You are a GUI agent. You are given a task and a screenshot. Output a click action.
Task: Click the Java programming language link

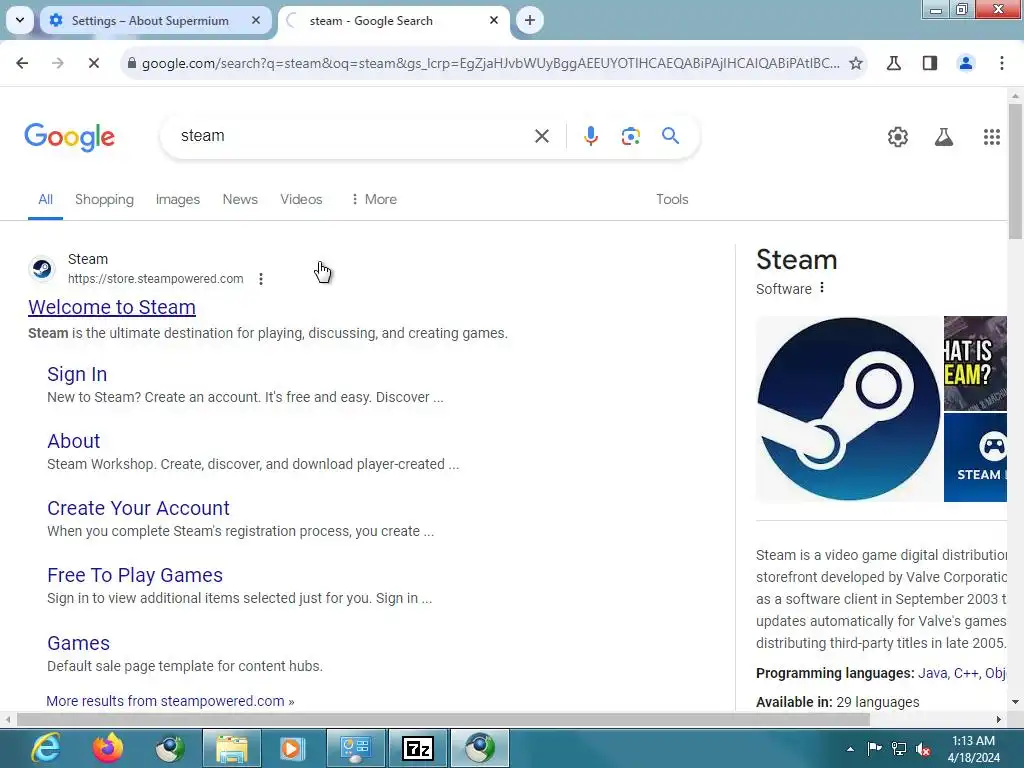(933, 673)
